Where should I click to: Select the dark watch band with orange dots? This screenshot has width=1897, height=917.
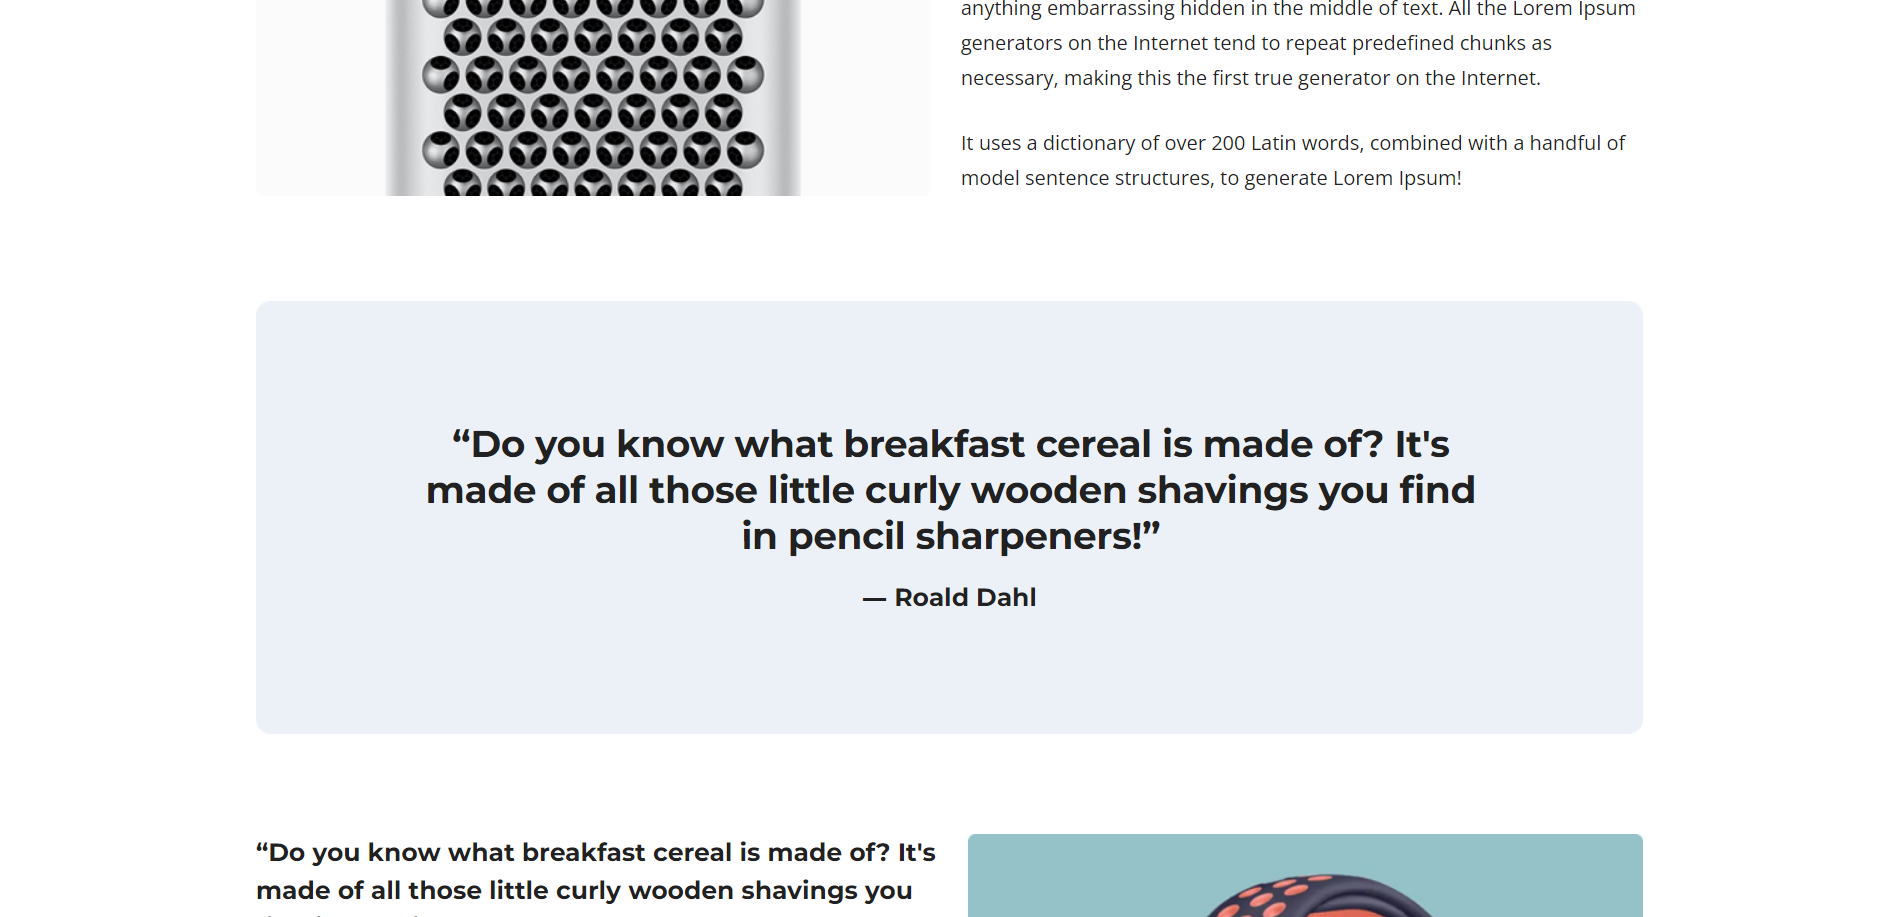point(1320,895)
